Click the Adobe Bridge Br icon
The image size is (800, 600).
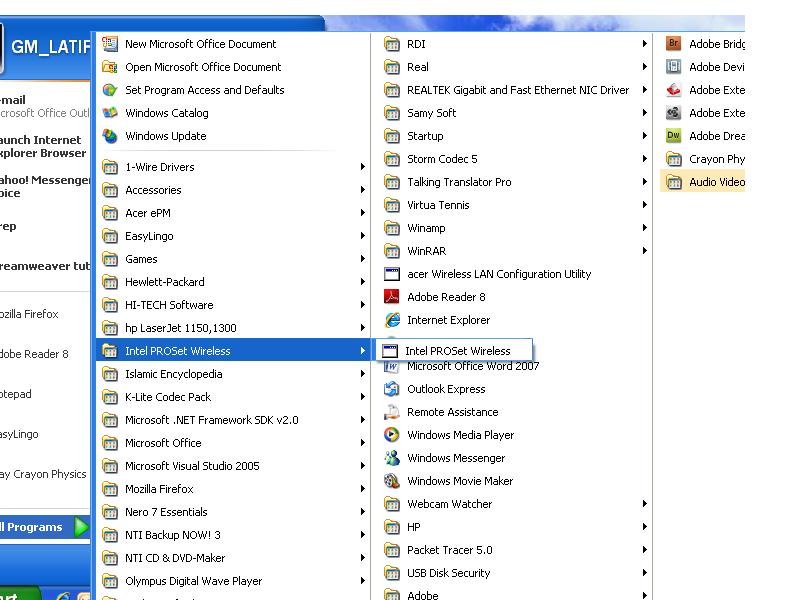[x=673, y=44]
